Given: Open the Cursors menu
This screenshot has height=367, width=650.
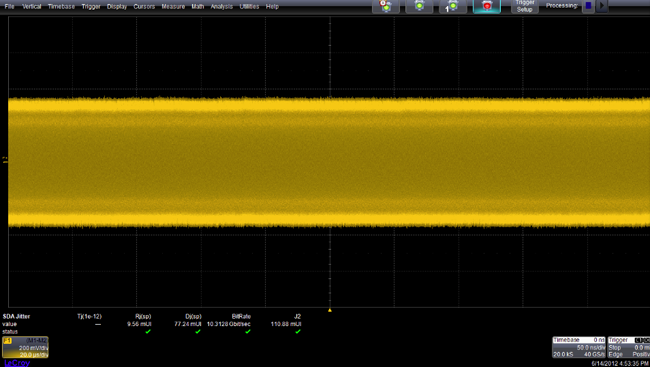Looking at the screenshot, I should [x=144, y=7].
